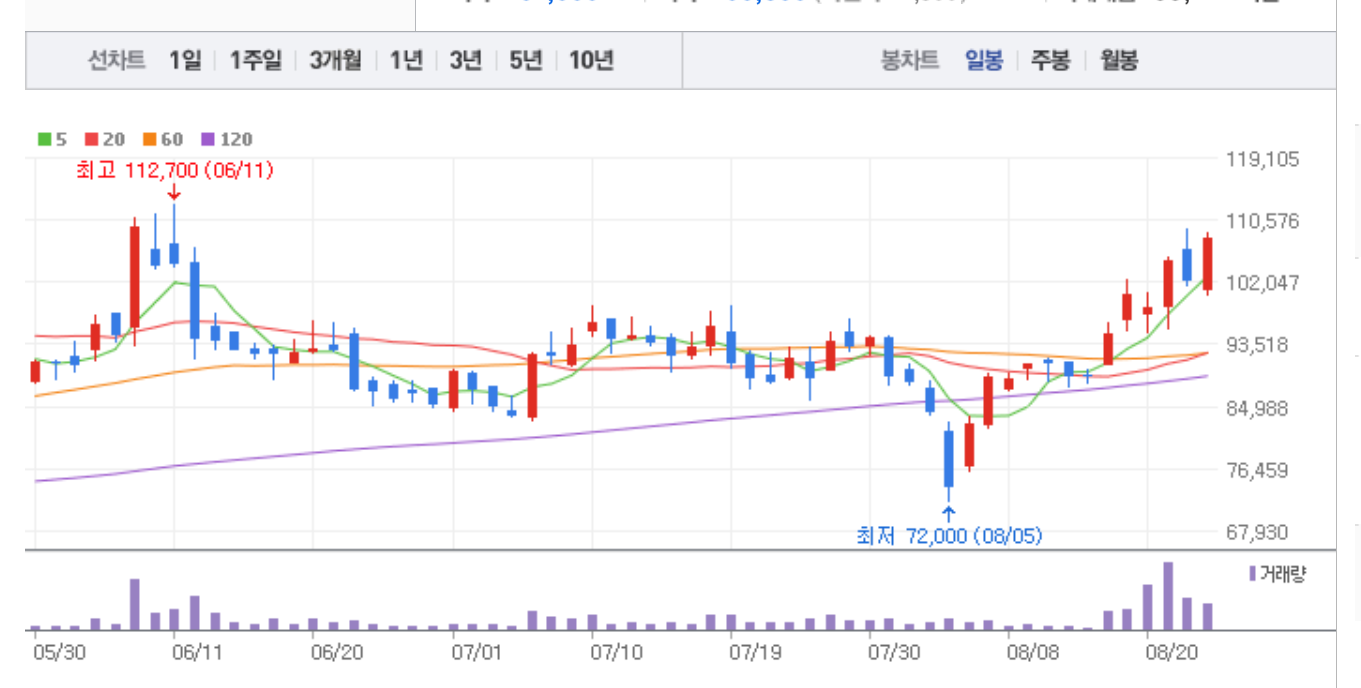Image resolution: width=1361 pixels, height=688 pixels.
Task: Click the 최고 112,700 (06/11) high label
Action: point(175,171)
